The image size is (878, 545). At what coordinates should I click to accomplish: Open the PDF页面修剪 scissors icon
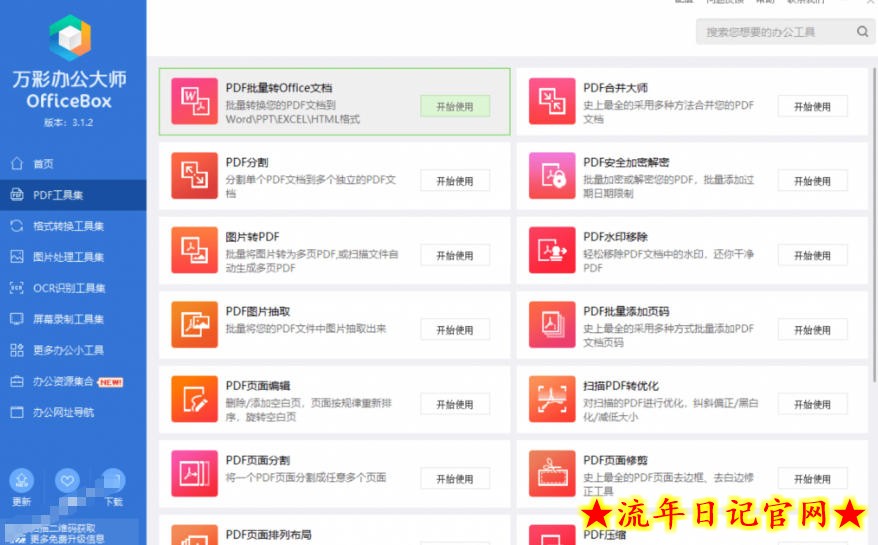552,473
